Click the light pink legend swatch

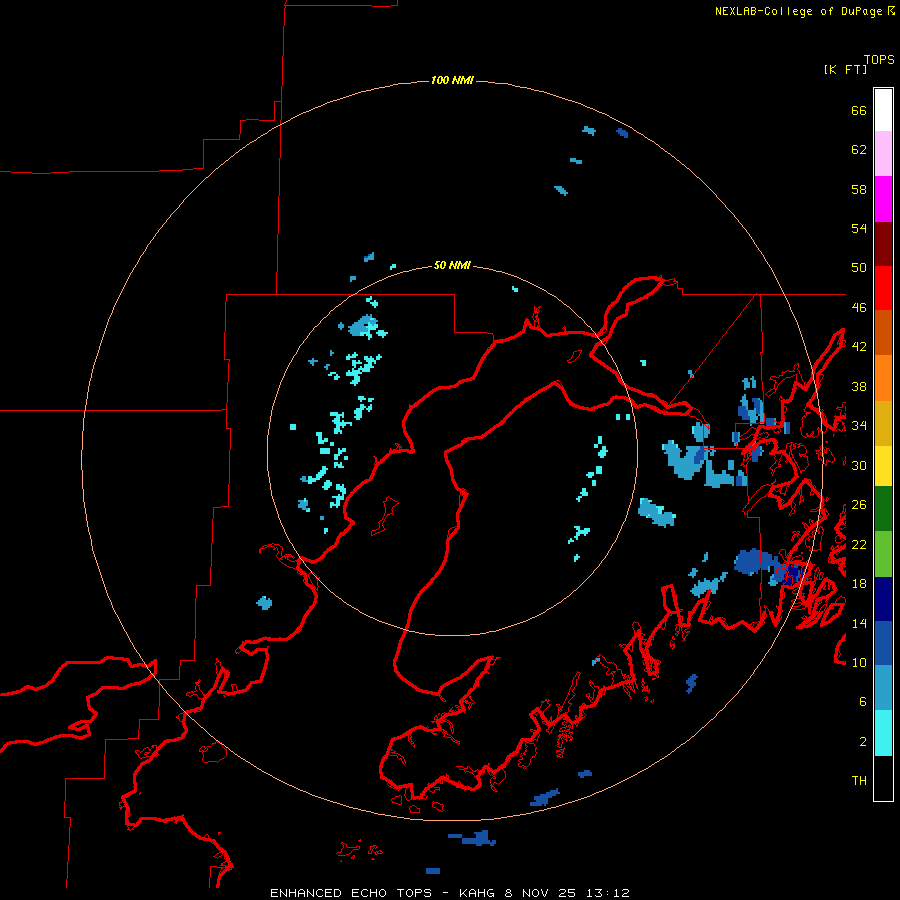[883, 153]
